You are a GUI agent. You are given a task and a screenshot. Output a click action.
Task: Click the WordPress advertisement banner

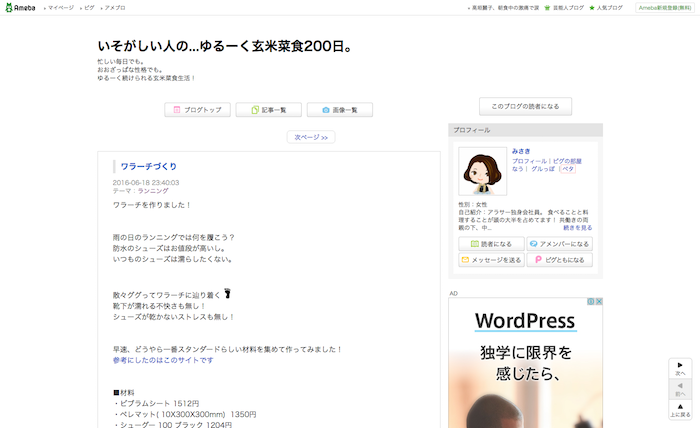(x=525, y=363)
